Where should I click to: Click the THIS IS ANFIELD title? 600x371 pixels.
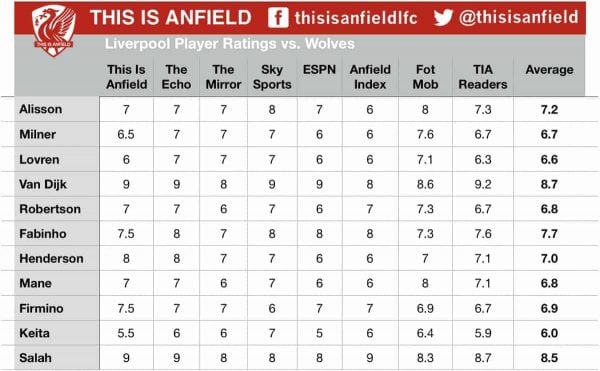[171, 18]
